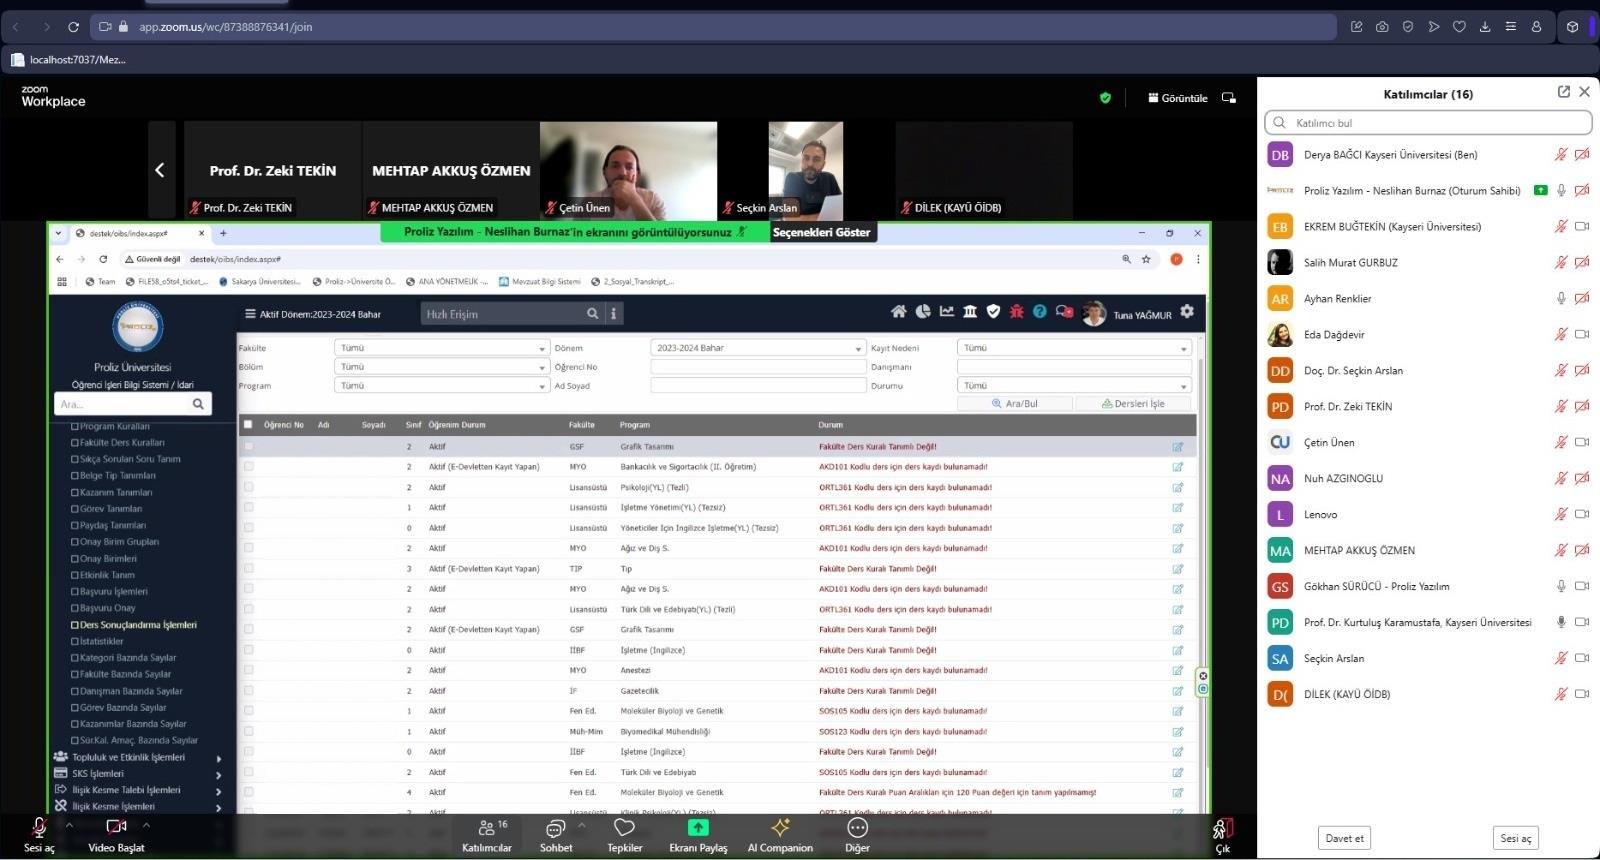The height and width of the screenshot is (860, 1600).
Task: Click edit icon on Psikoloji(YL) (Tezli) row
Action: click(1178, 488)
